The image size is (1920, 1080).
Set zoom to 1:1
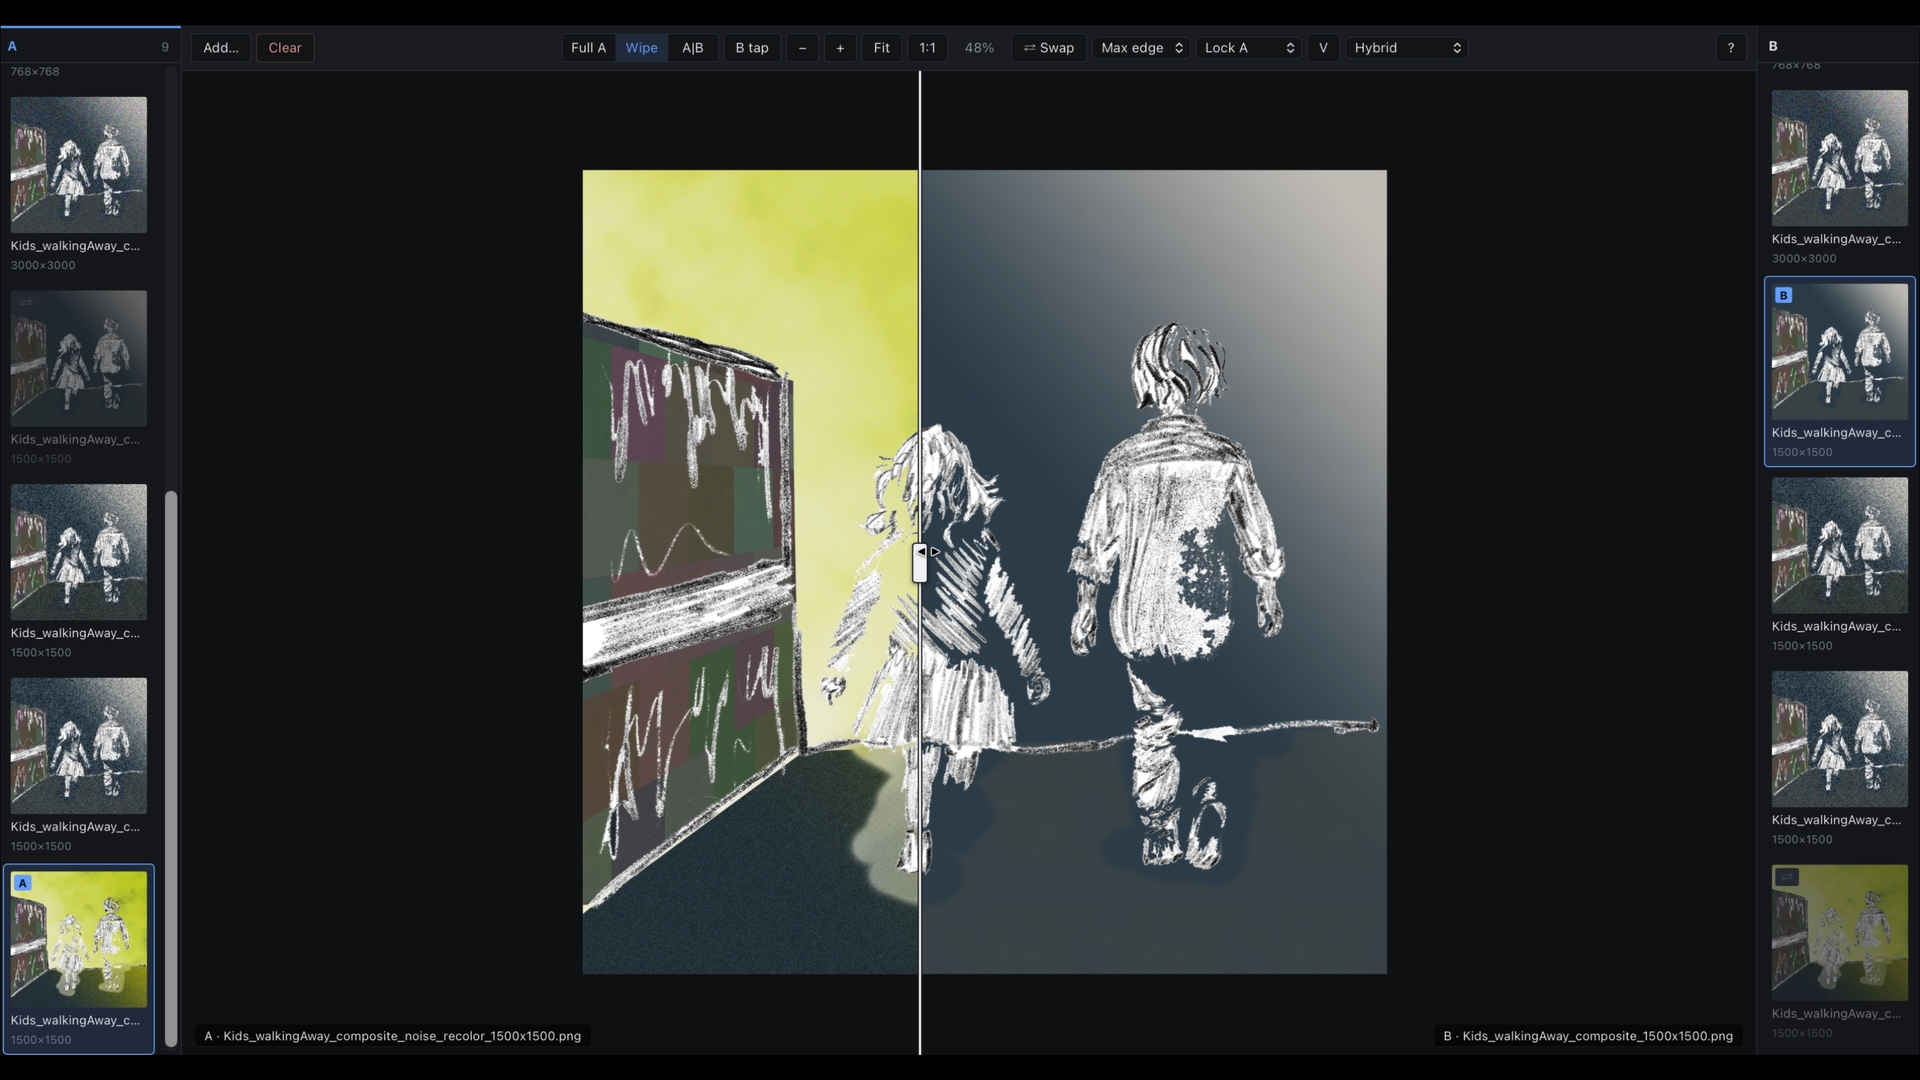(928, 48)
